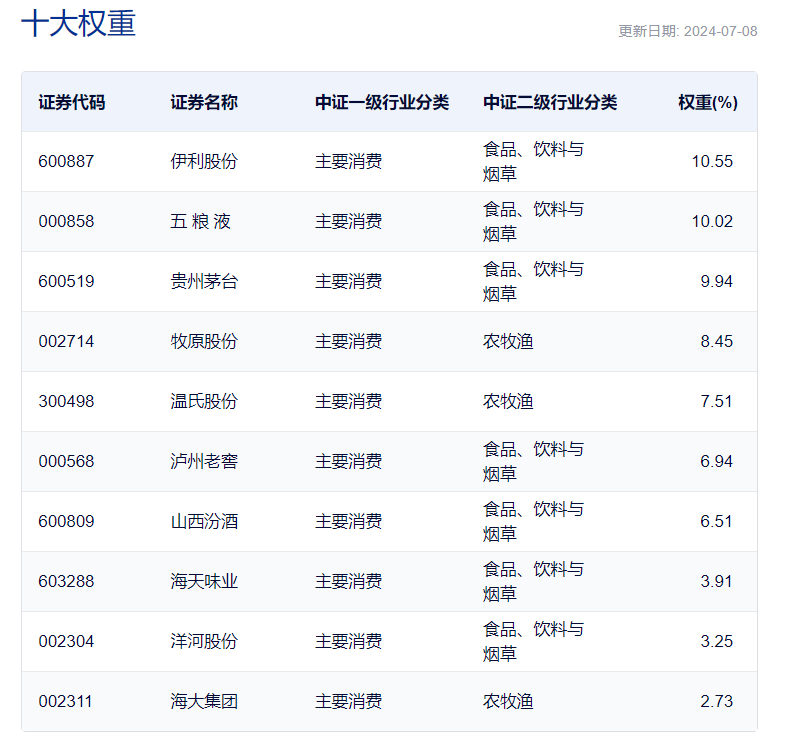The image size is (808, 750).
Task: Select the 牧原股份 row name
Action: 204,341
